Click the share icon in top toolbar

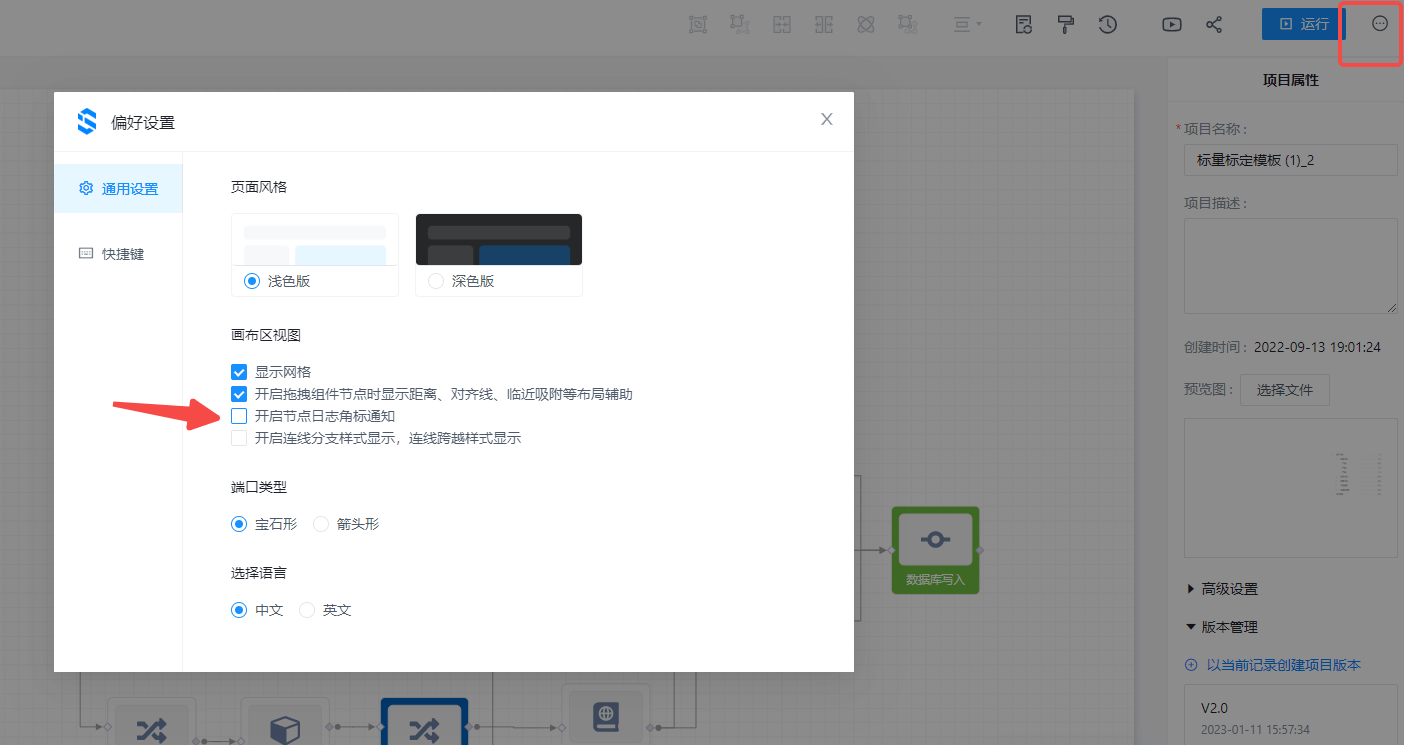pyautogui.click(x=1214, y=25)
